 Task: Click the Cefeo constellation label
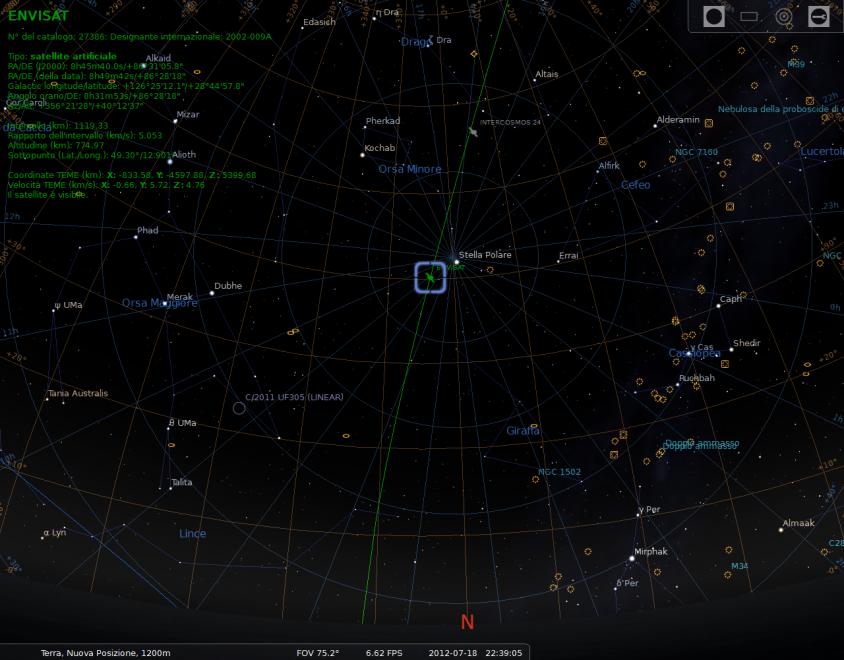[x=636, y=185]
